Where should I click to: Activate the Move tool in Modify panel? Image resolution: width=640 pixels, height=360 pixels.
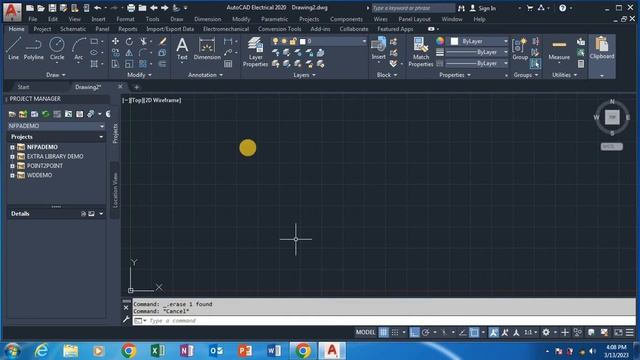[116, 41]
